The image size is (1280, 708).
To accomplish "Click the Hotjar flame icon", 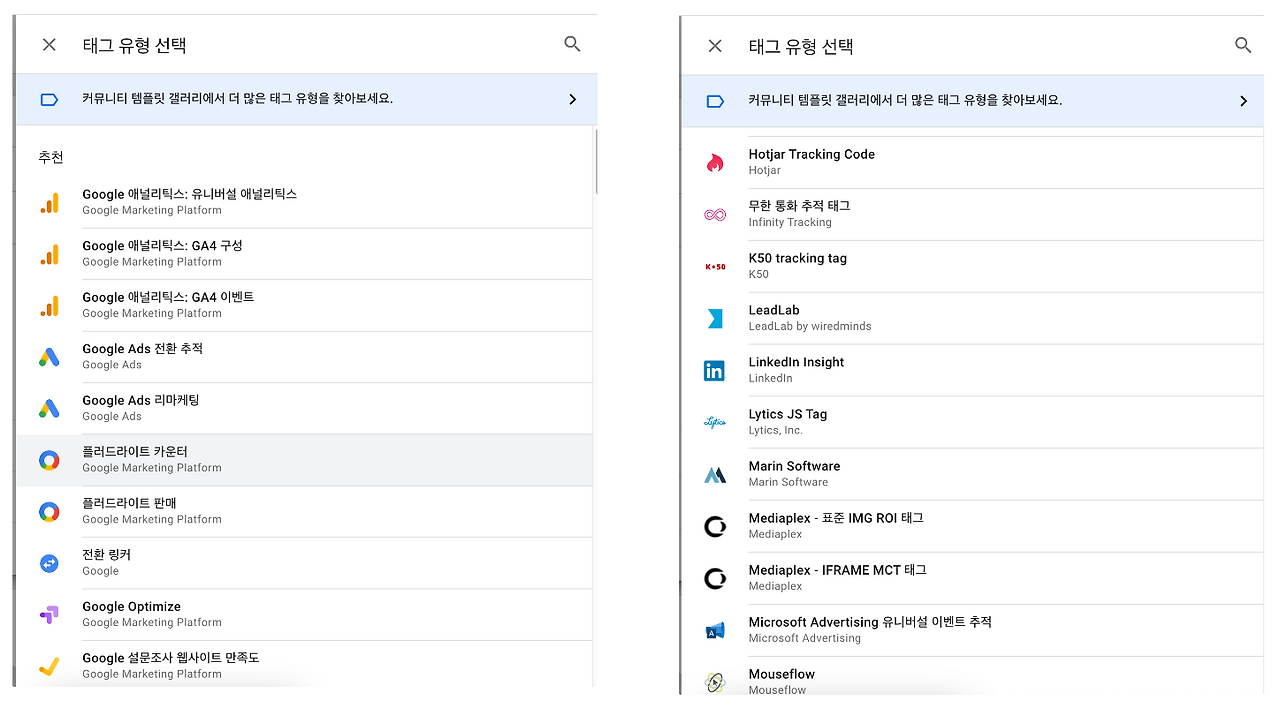I will (x=715, y=162).
